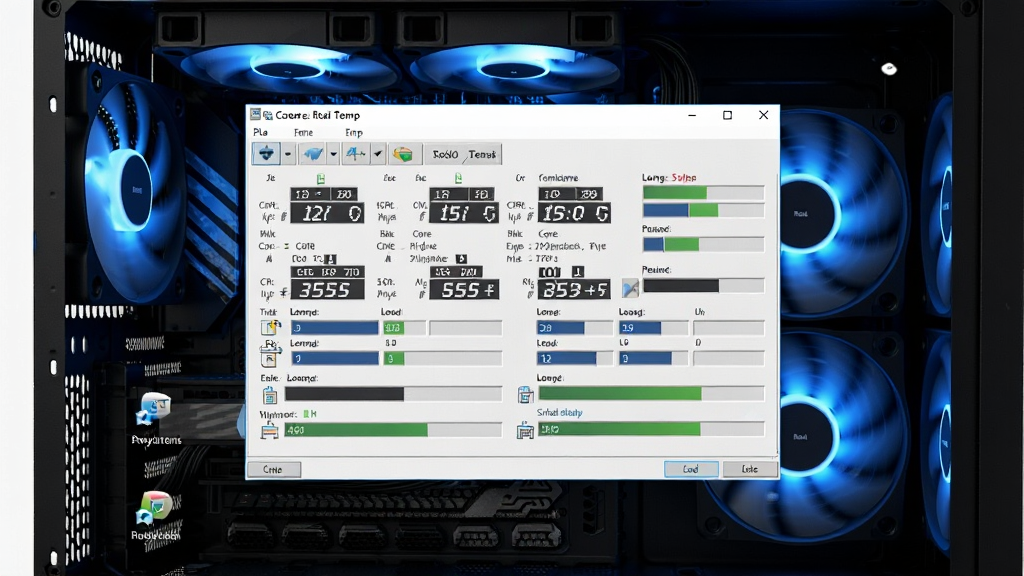The height and width of the screenshot is (576, 1024).
Task: Open the Roboclom desktop icon
Action: point(155,516)
